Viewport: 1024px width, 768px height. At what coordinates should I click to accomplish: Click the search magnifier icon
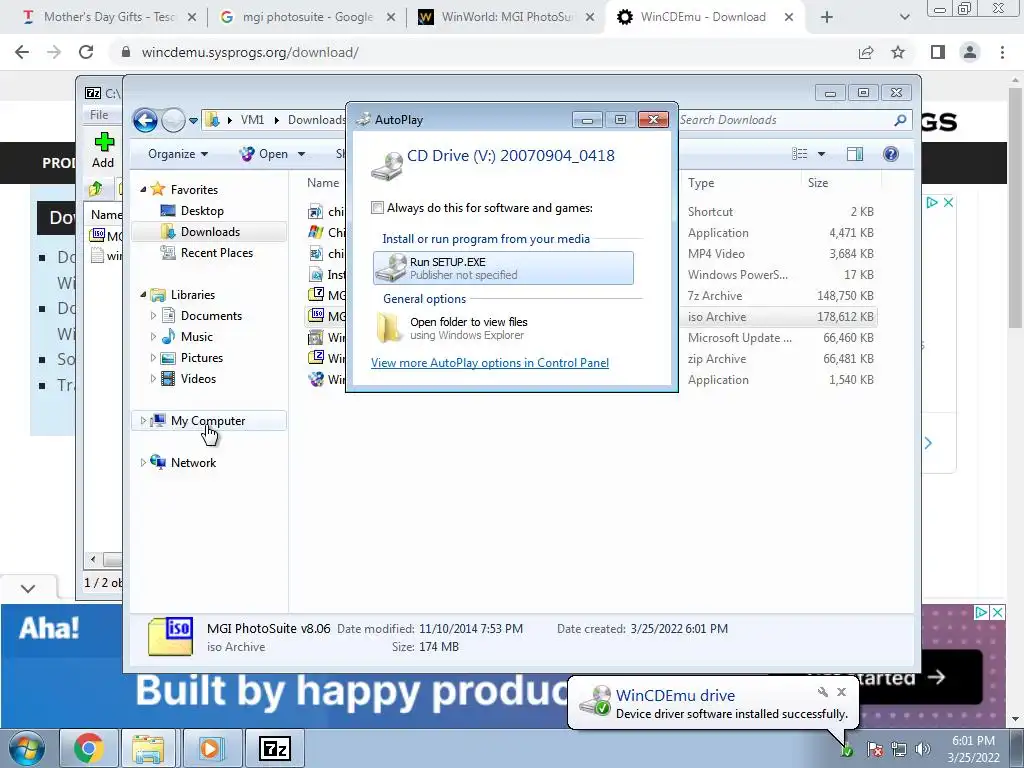pyautogui.click(x=901, y=120)
